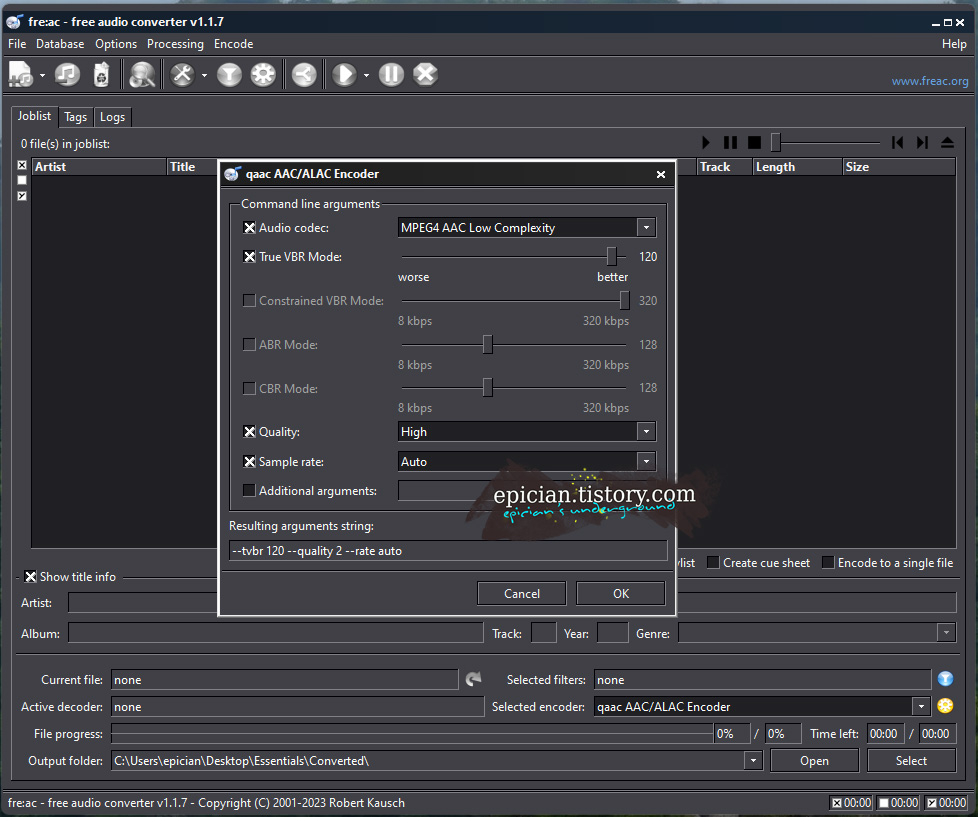Open the Encode menu
978x817 pixels.
pyautogui.click(x=233, y=44)
